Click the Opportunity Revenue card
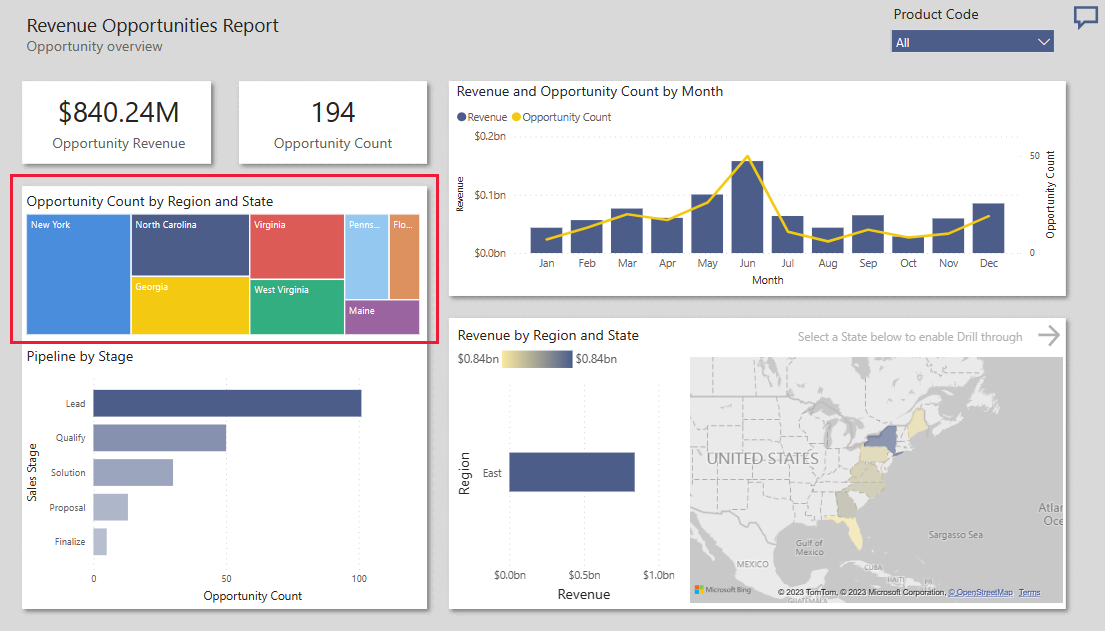This screenshot has height=631, width=1105. [x=116, y=121]
